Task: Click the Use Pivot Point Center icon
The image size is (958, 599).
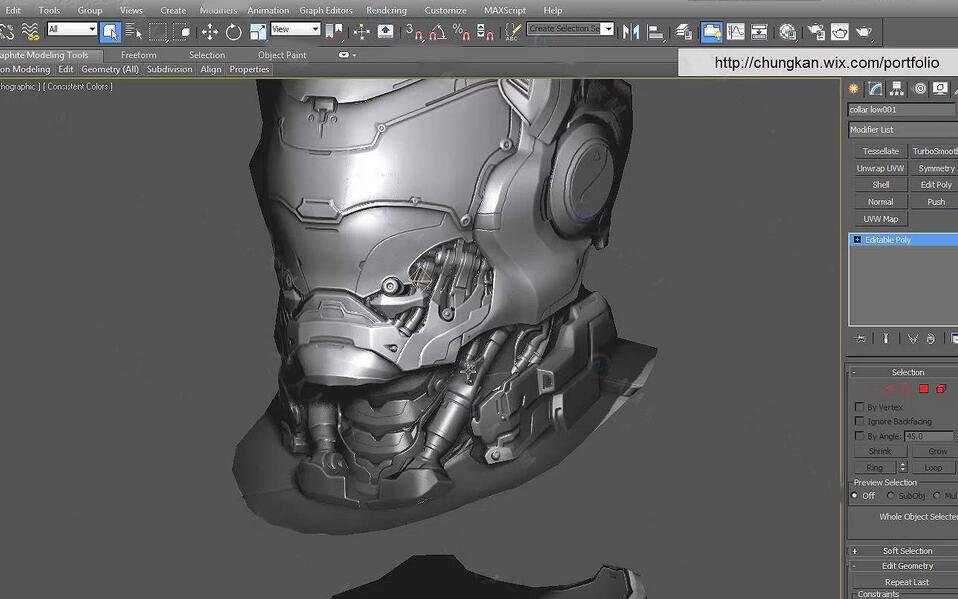Action: pyautogui.click(x=334, y=32)
